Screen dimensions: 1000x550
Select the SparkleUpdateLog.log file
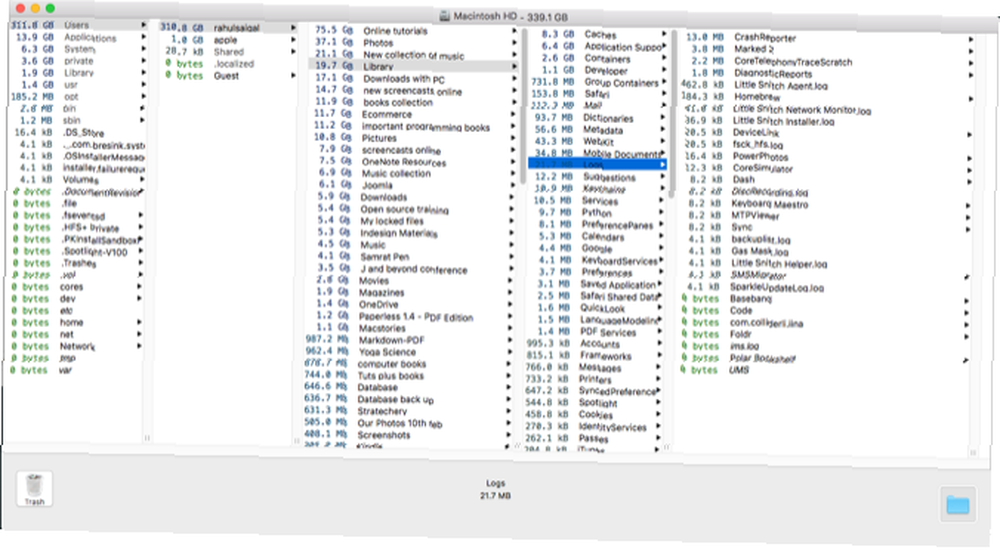tap(825, 288)
